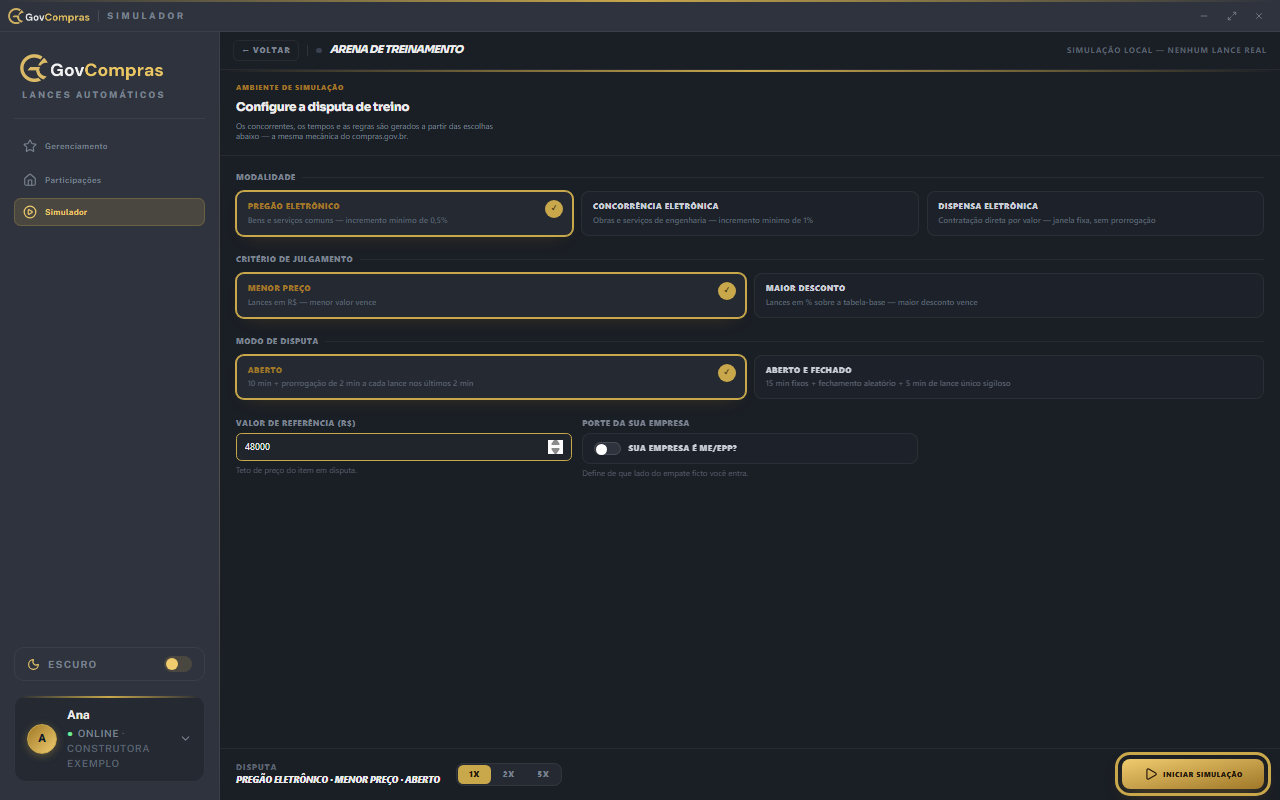Select the Aberto dispute mode

tap(491, 377)
